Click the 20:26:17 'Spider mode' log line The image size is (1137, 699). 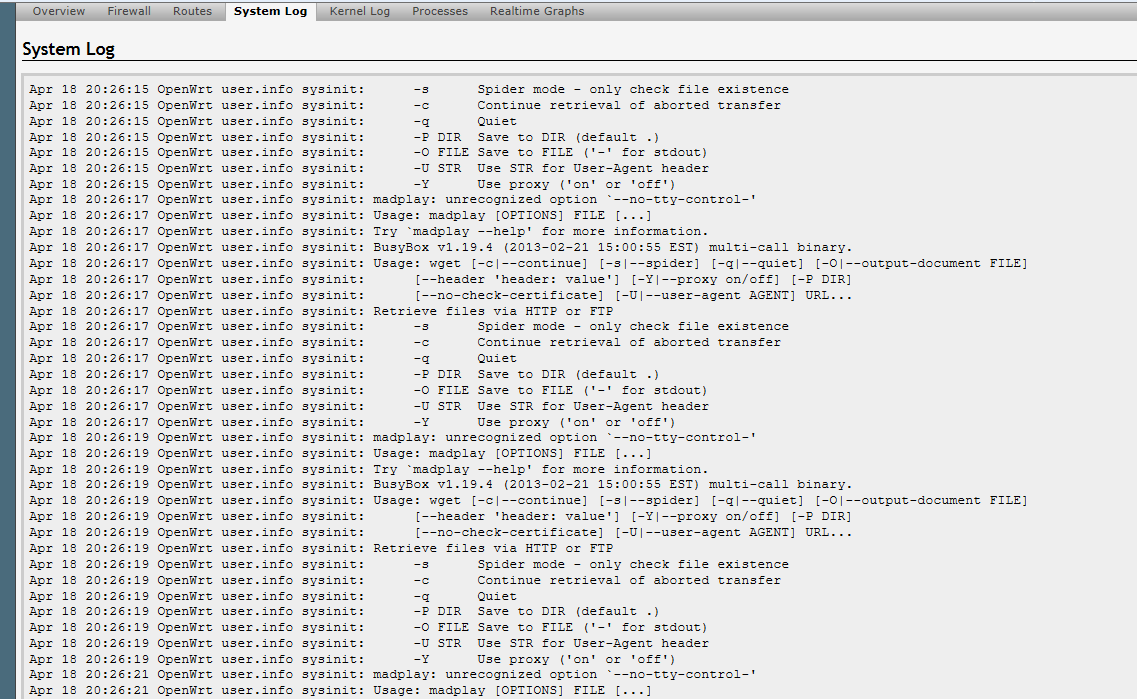point(409,326)
